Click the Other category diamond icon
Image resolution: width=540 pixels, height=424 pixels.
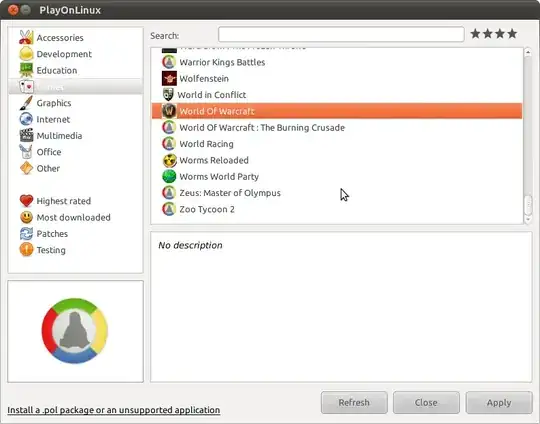[26, 168]
